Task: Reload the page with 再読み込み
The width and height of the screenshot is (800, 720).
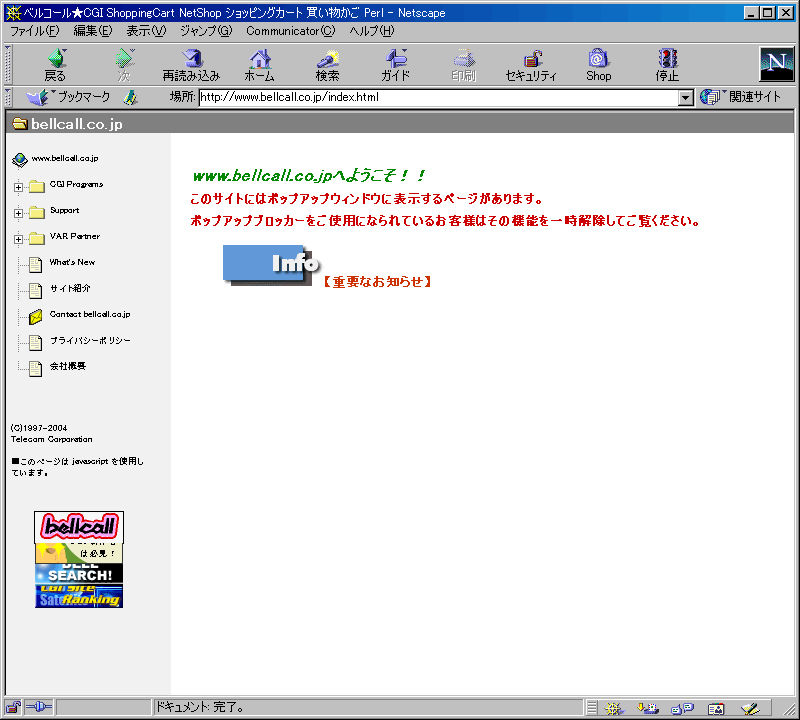Action: (x=191, y=65)
